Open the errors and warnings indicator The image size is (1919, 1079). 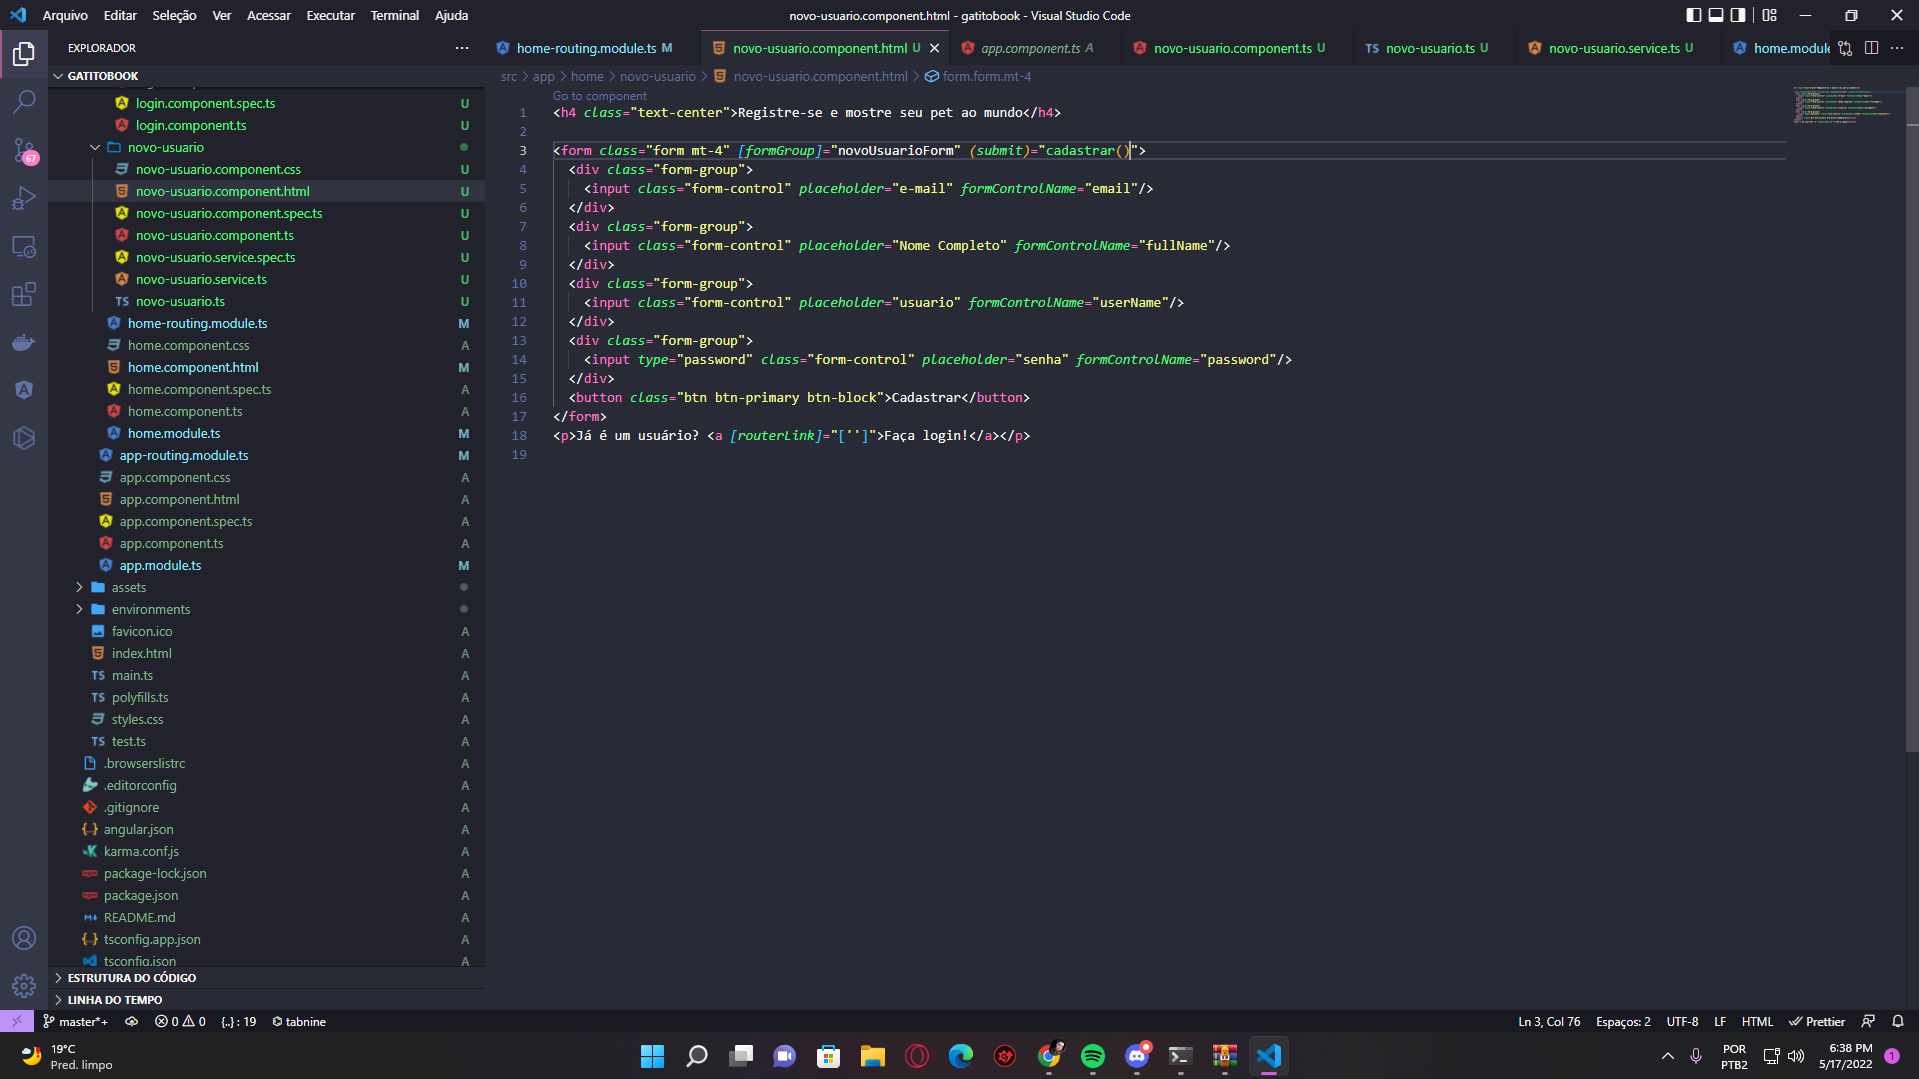point(180,1021)
